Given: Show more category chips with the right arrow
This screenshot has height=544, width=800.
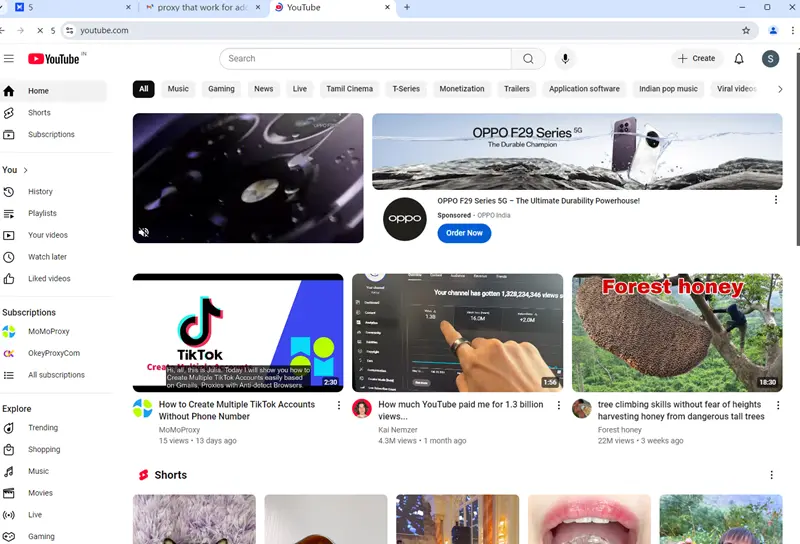Looking at the screenshot, I should (780, 89).
